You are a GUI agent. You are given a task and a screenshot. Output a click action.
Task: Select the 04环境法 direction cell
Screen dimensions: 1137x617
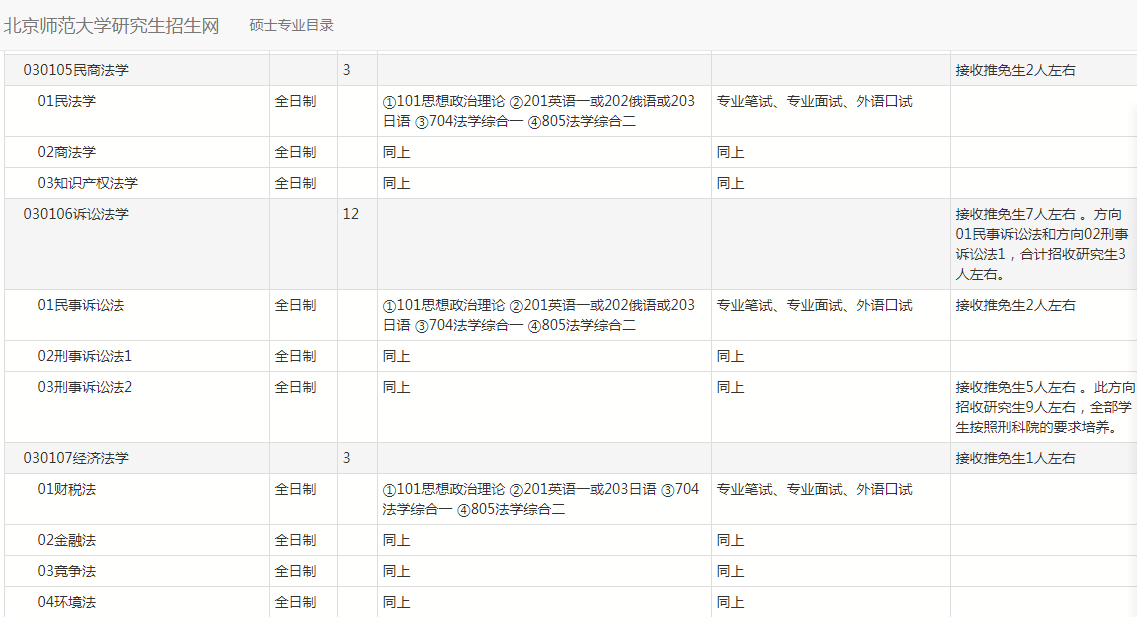pos(67,602)
